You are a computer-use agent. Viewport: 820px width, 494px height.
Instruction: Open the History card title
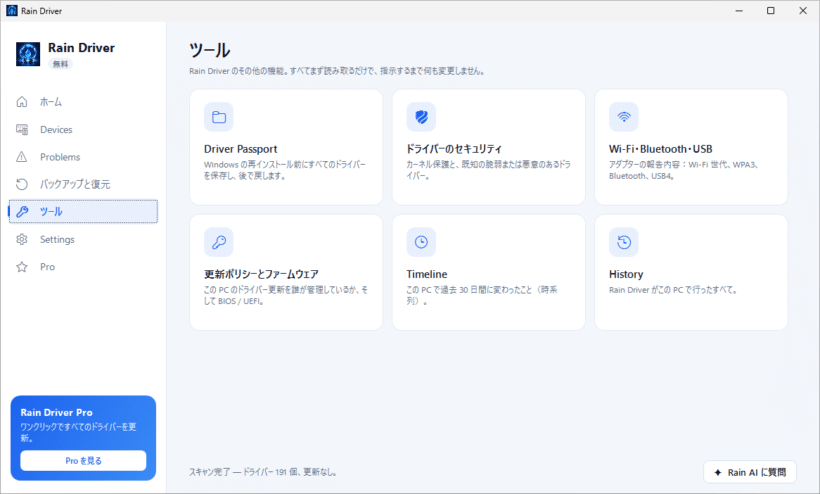pyautogui.click(x=626, y=274)
